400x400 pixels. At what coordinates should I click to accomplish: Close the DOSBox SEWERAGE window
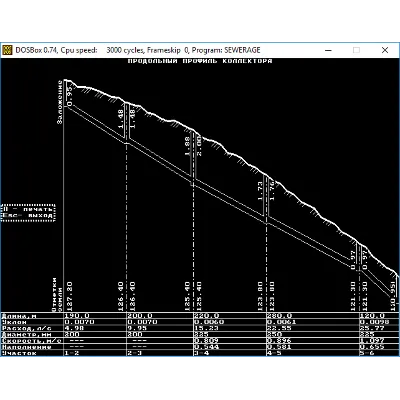(385, 50)
